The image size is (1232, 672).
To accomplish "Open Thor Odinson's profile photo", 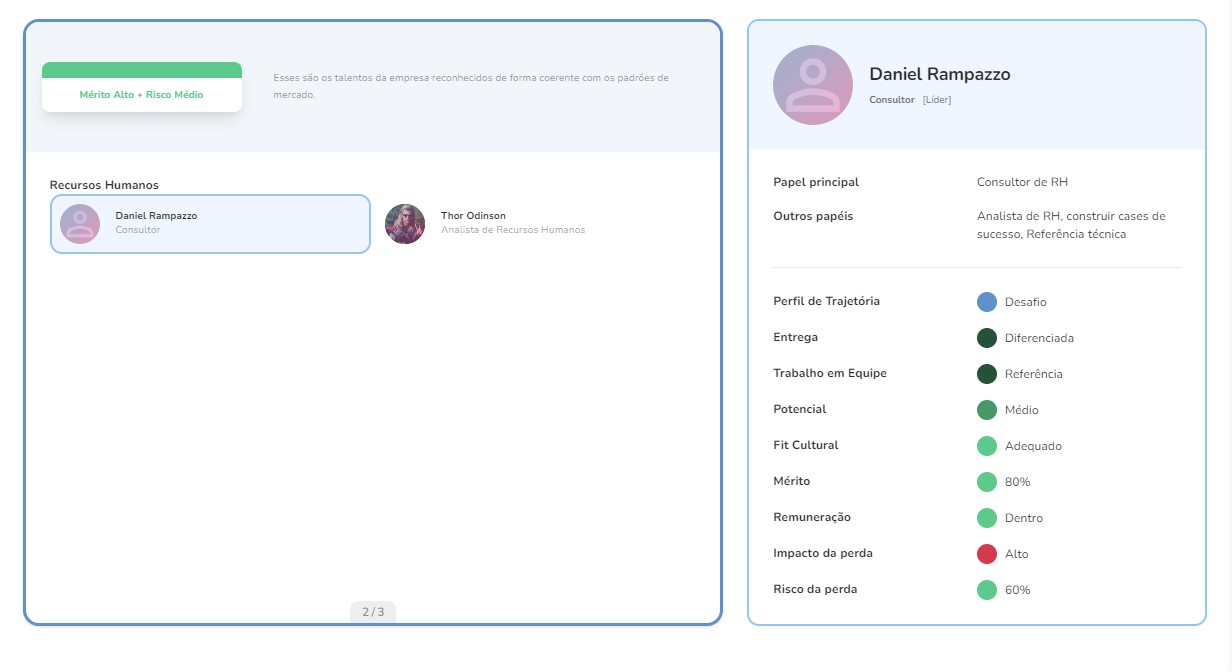I will pos(405,224).
